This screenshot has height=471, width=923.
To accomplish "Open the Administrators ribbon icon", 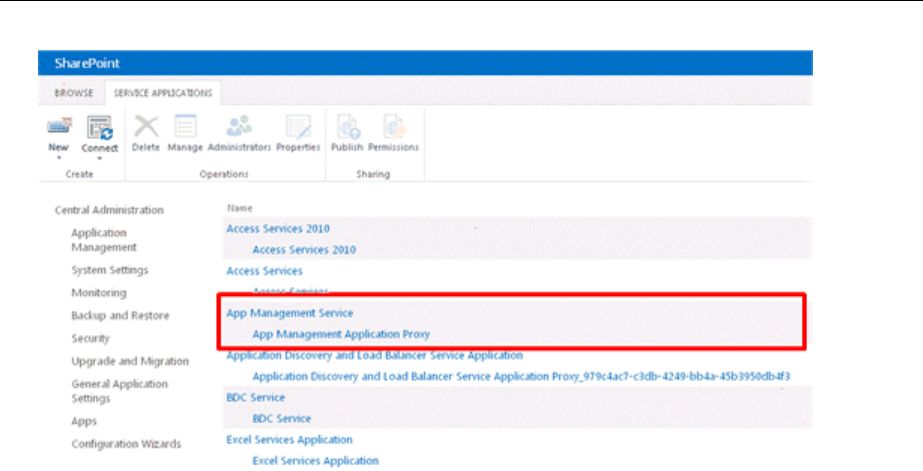I will (x=240, y=126).
